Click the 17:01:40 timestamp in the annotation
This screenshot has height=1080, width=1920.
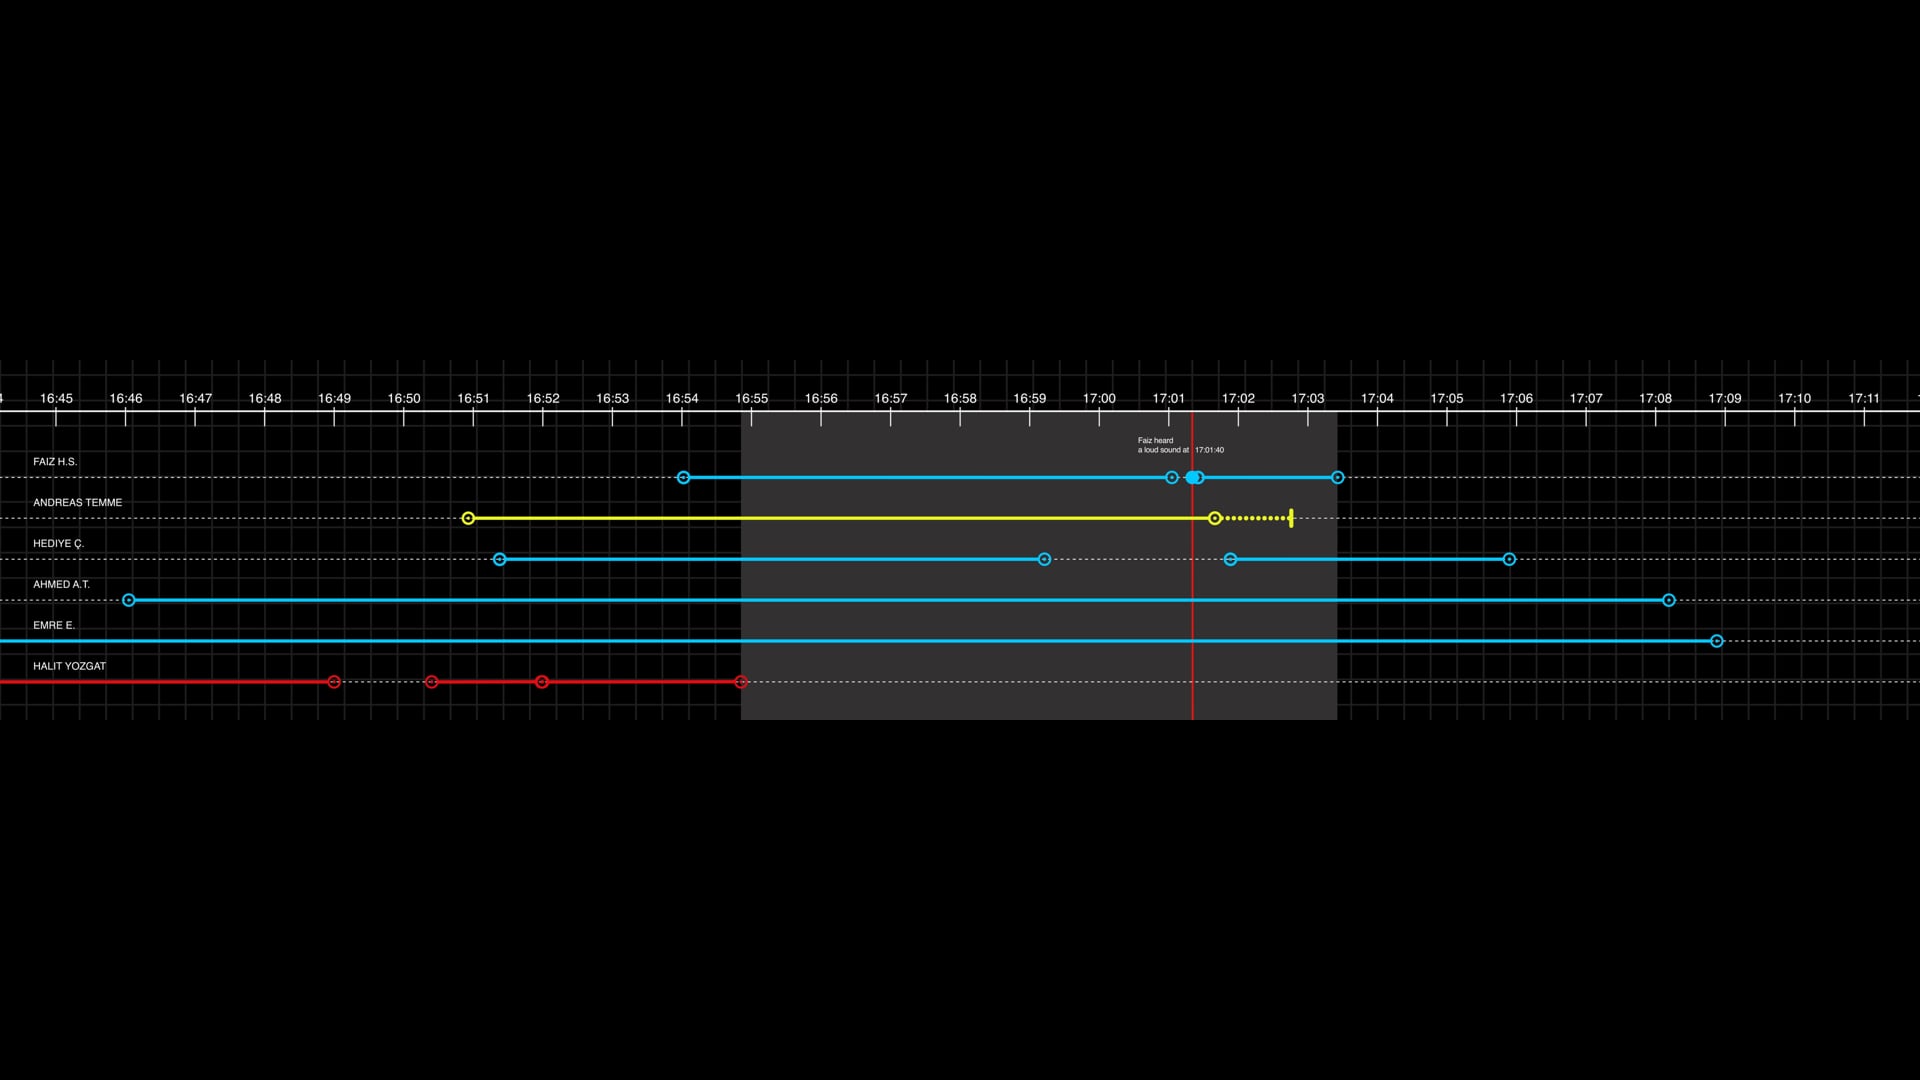click(1210, 450)
